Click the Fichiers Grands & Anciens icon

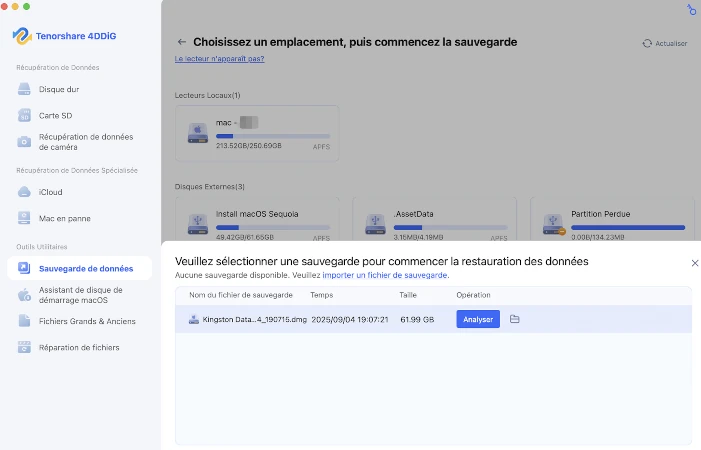point(24,321)
